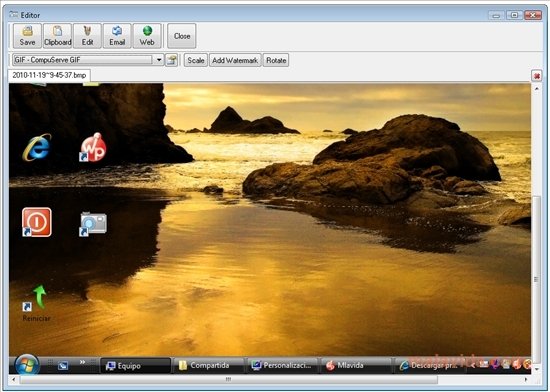Screen dimensions: 550x392
Task: Send screenshot with Email button
Action: pyautogui.click(x=117, y=36)
